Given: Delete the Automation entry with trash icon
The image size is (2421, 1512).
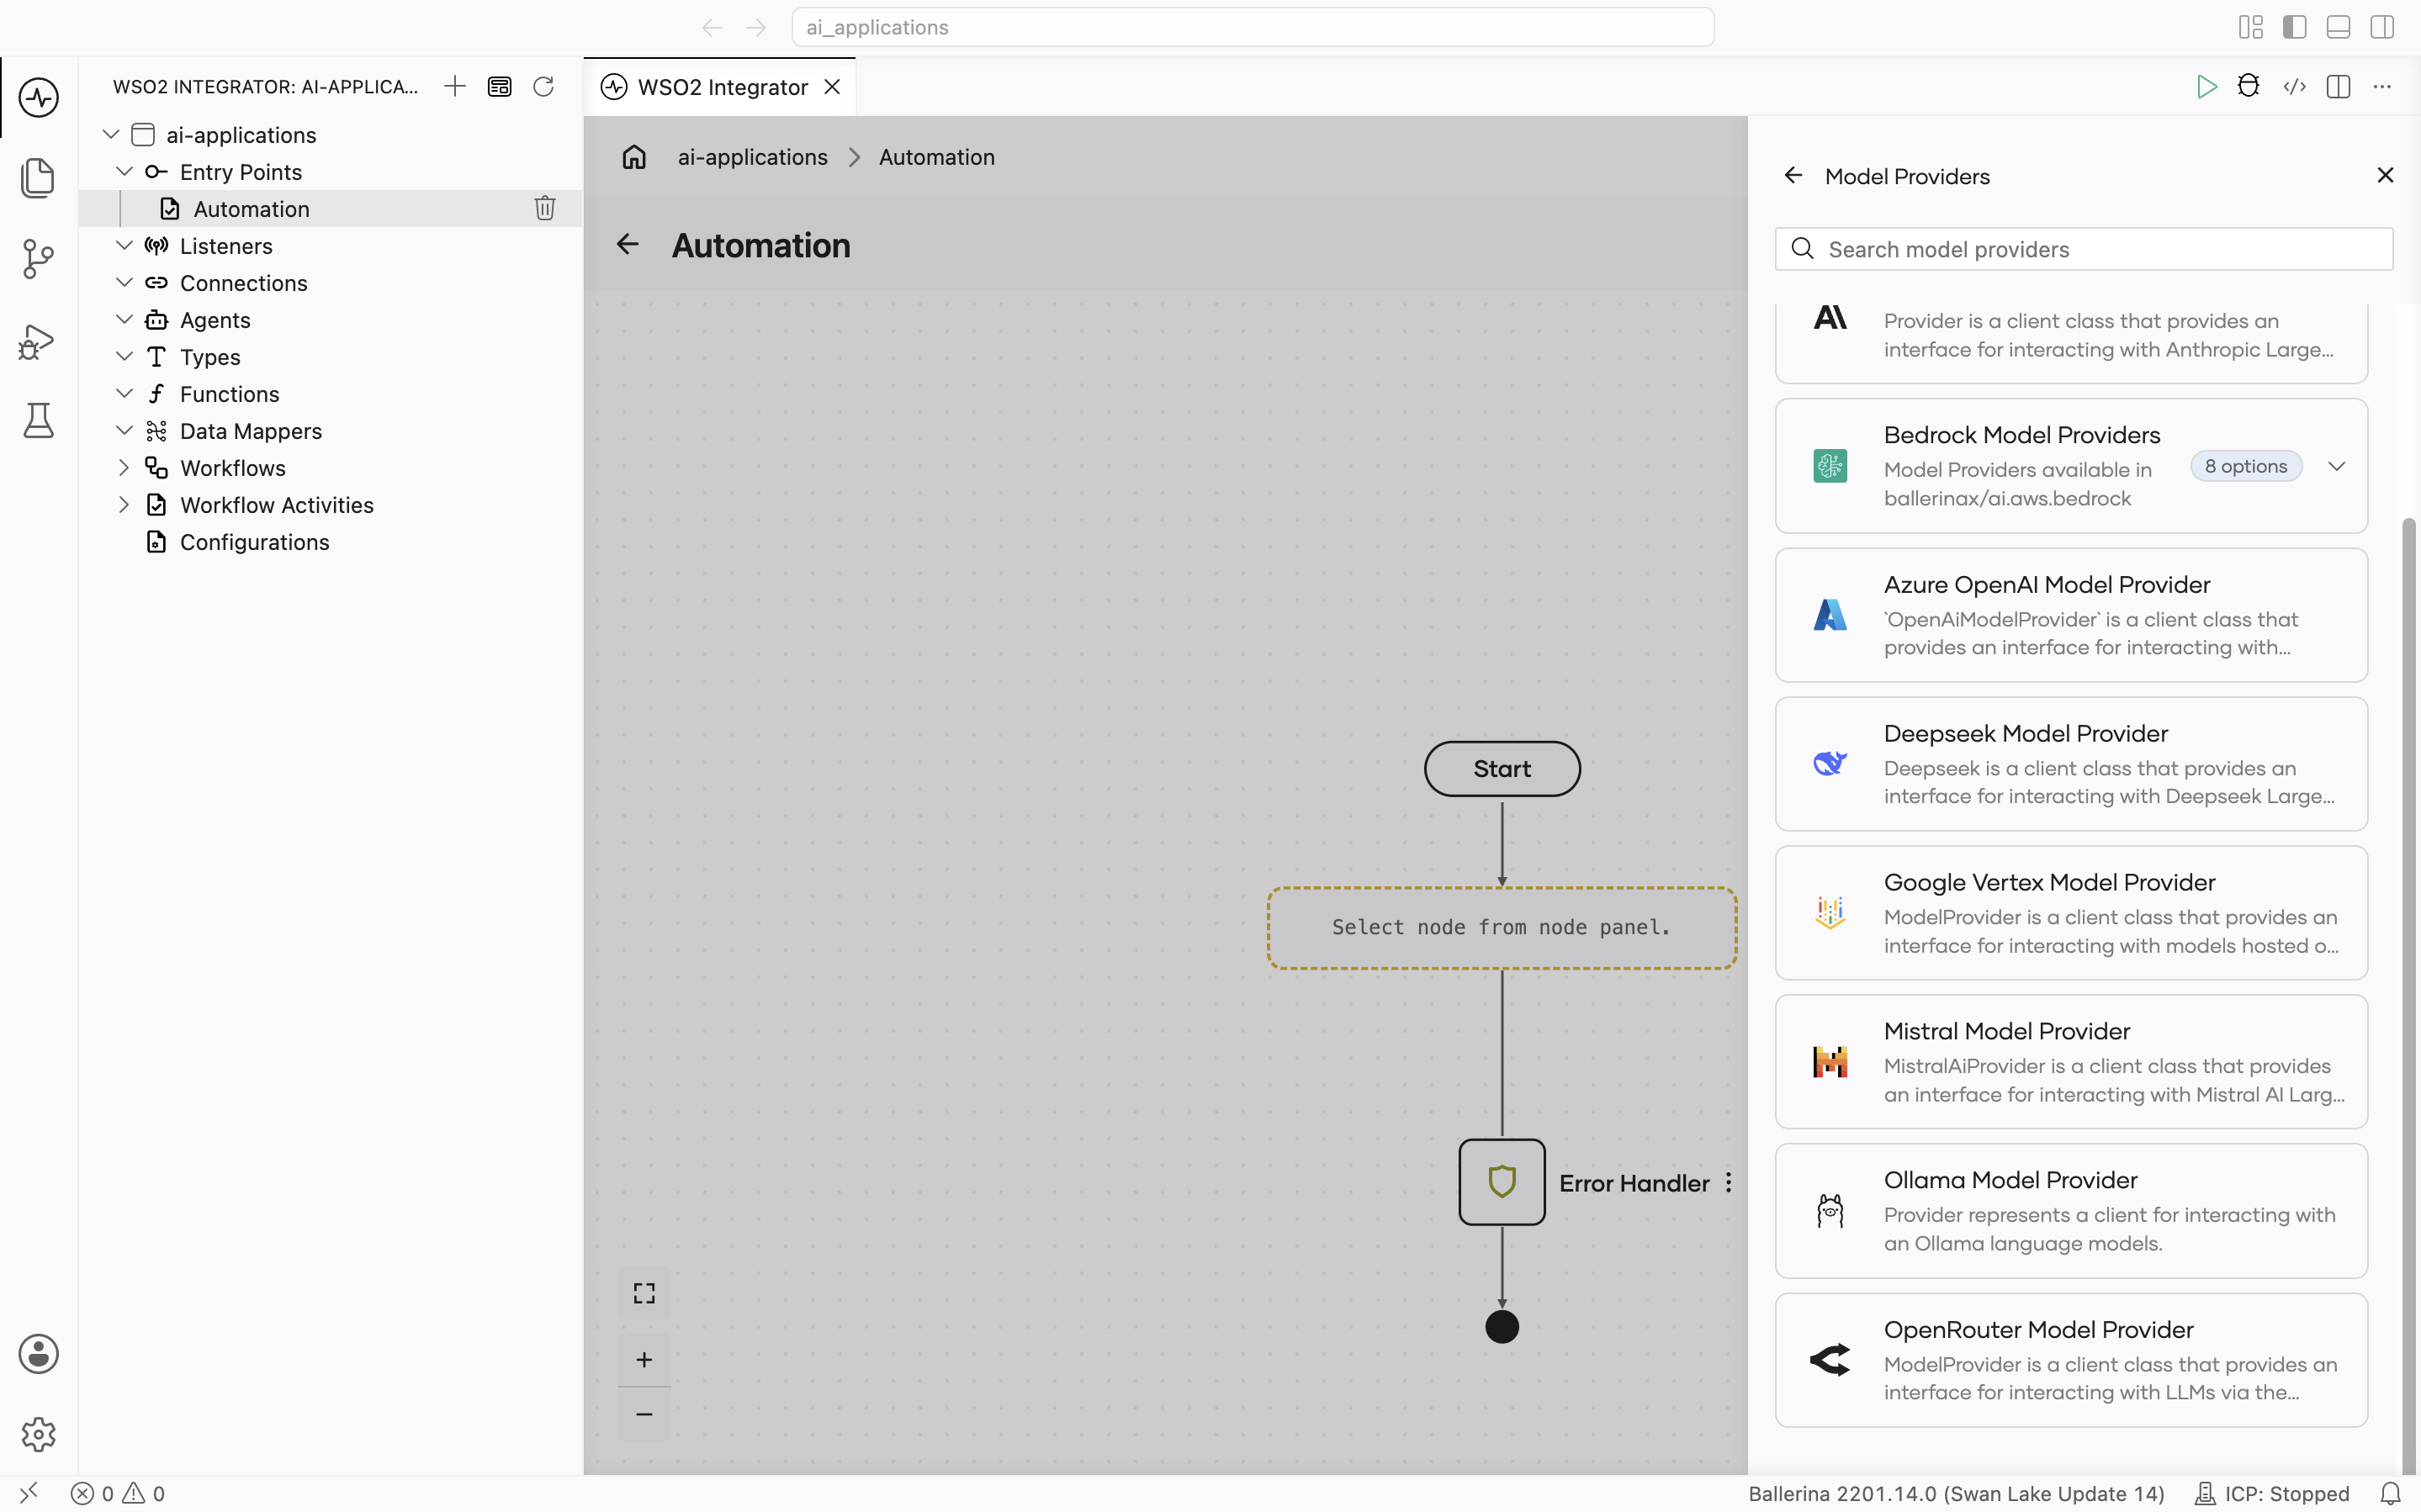Looking at the screenshot, I should (545, 208).
